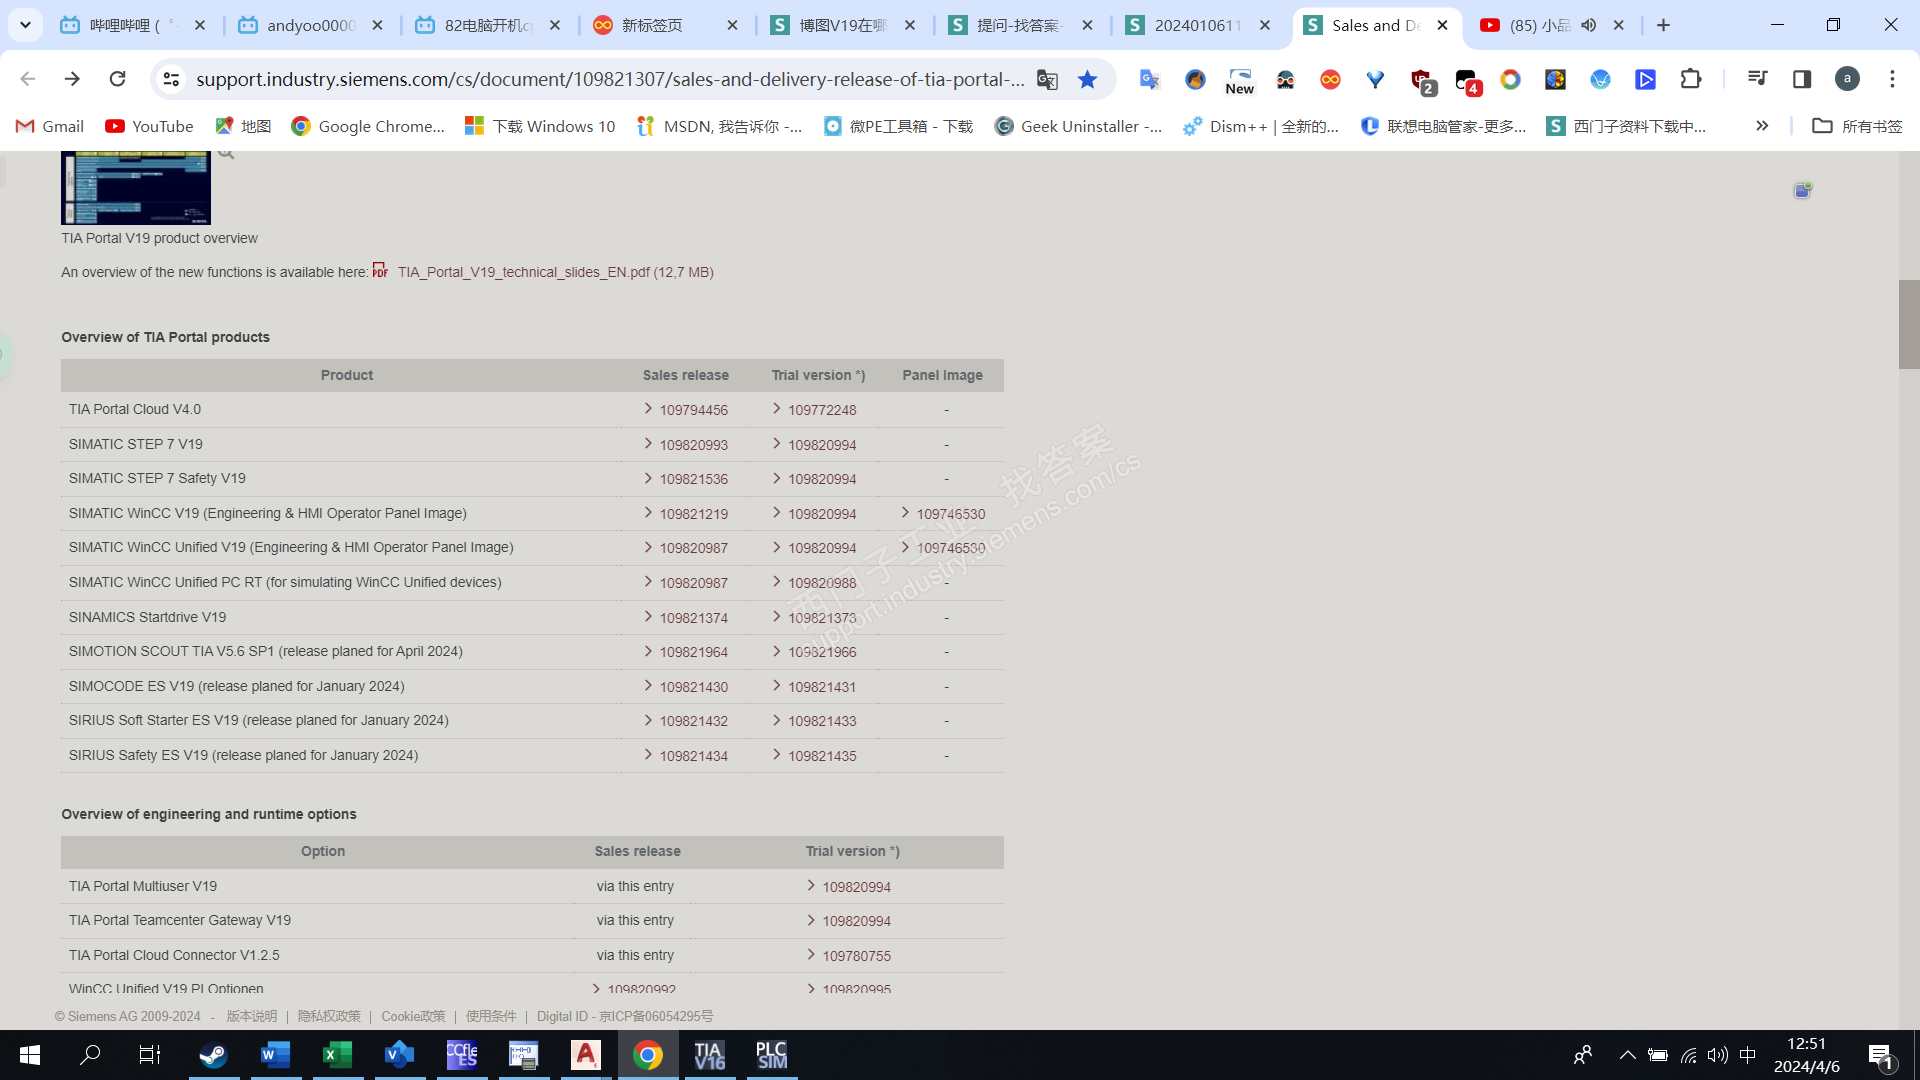This screenshot has height=1080, width=1920.
Task: Enlarge the TIA Portal V19 overview thumbnail
Action: click(136, 188)
